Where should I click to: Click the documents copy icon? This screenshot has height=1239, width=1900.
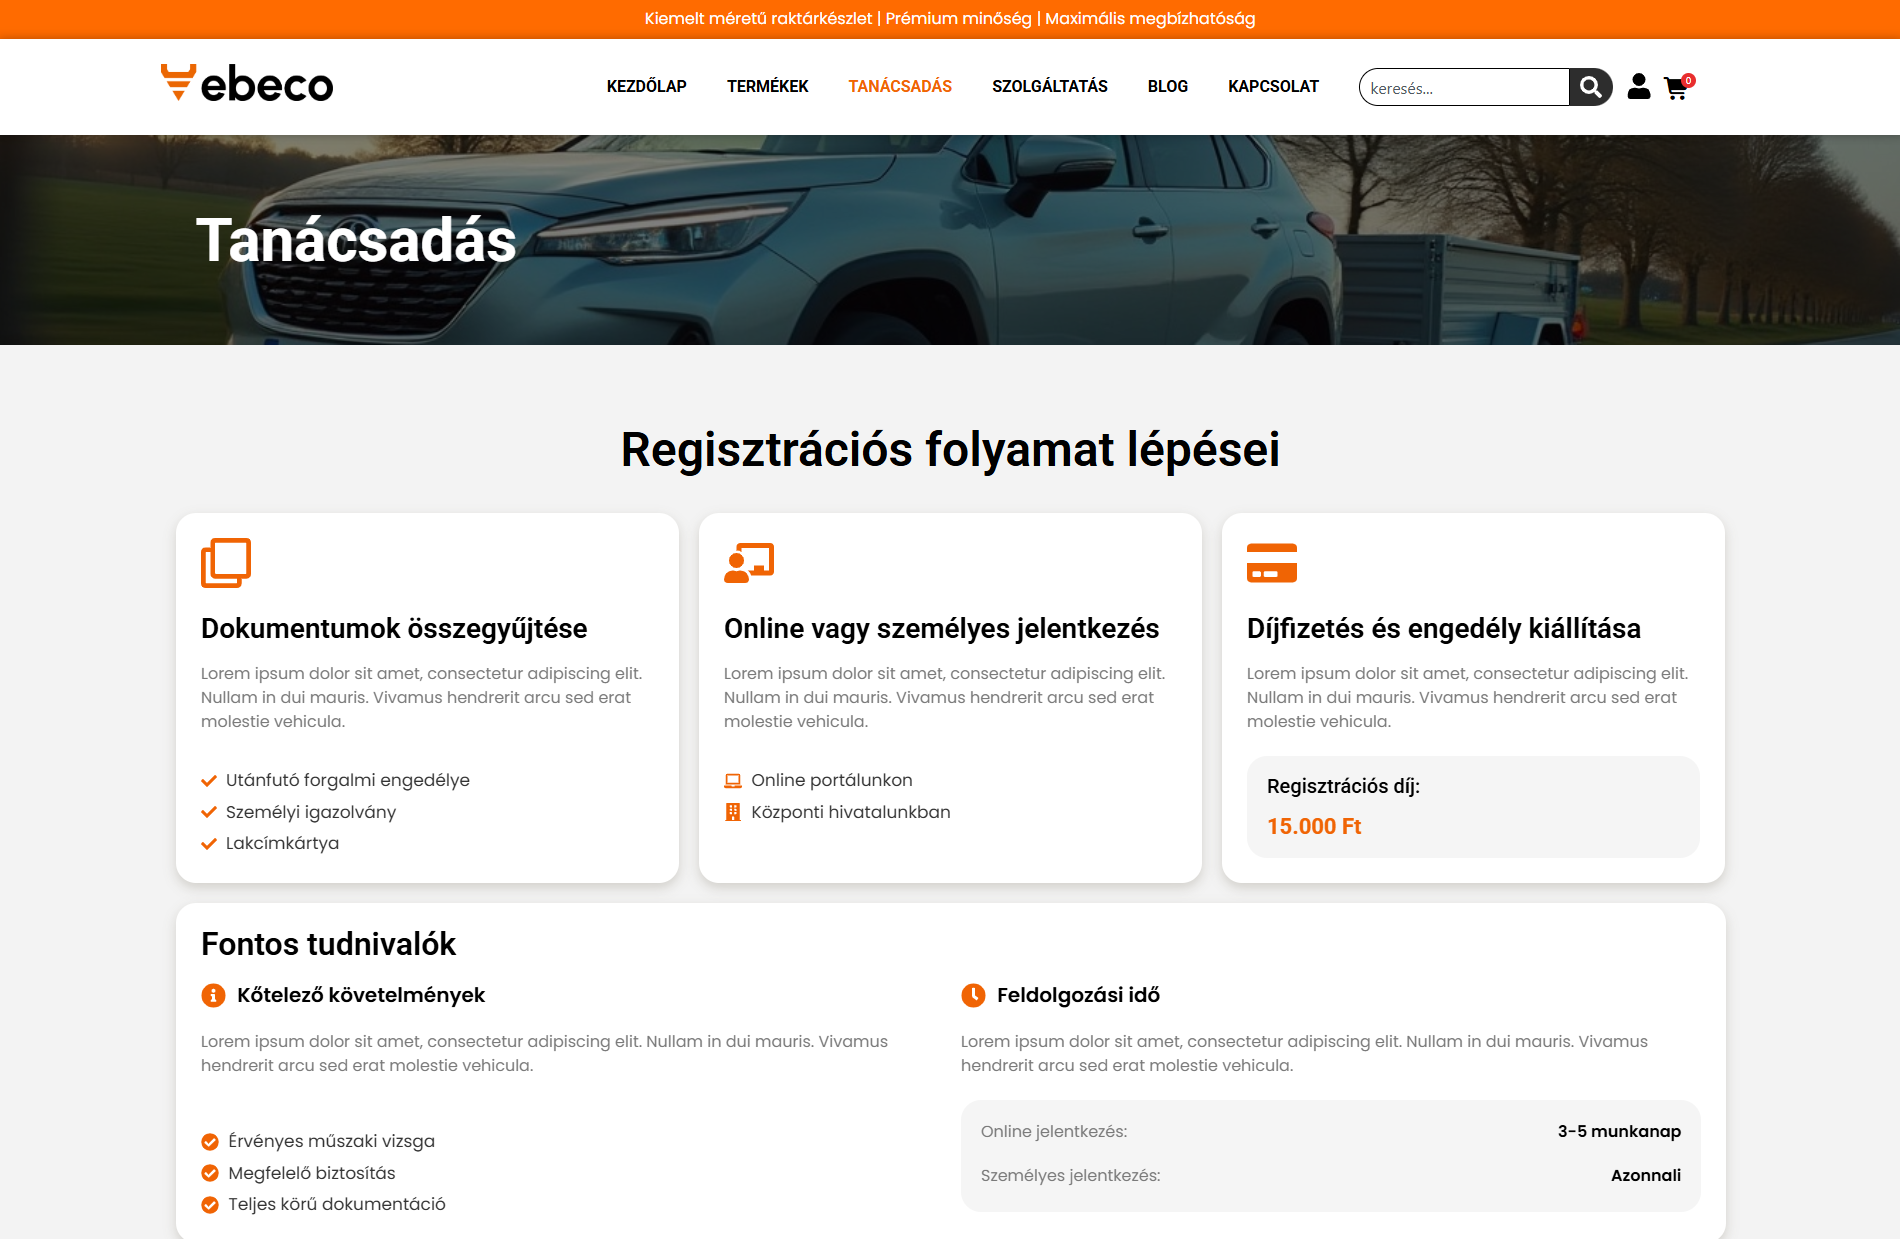click(x=226, y=563)
